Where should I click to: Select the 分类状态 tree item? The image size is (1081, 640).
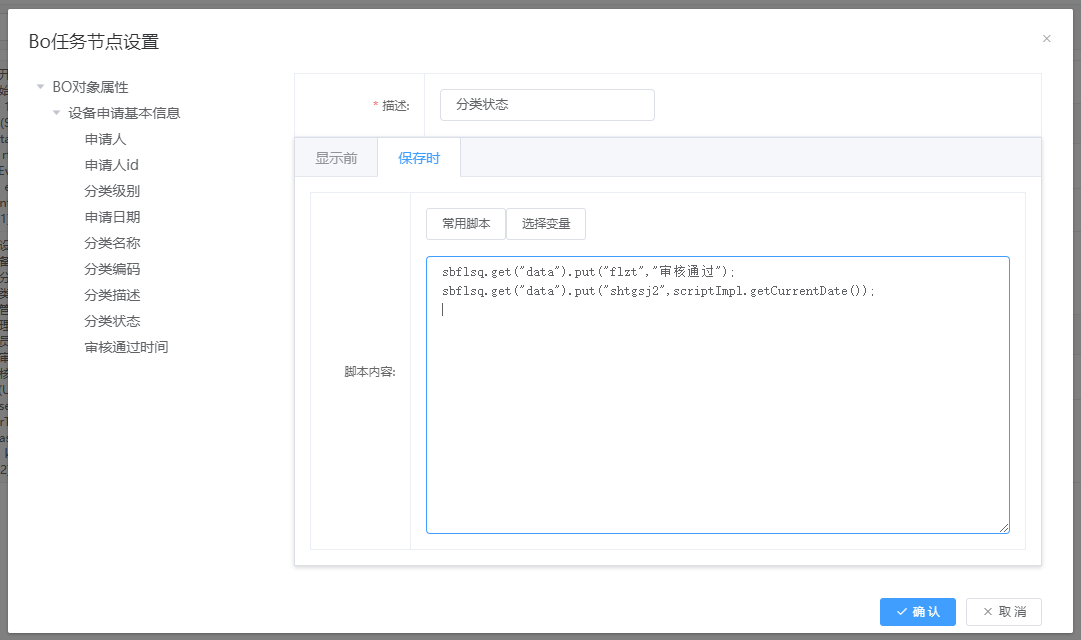pos(112,321)
